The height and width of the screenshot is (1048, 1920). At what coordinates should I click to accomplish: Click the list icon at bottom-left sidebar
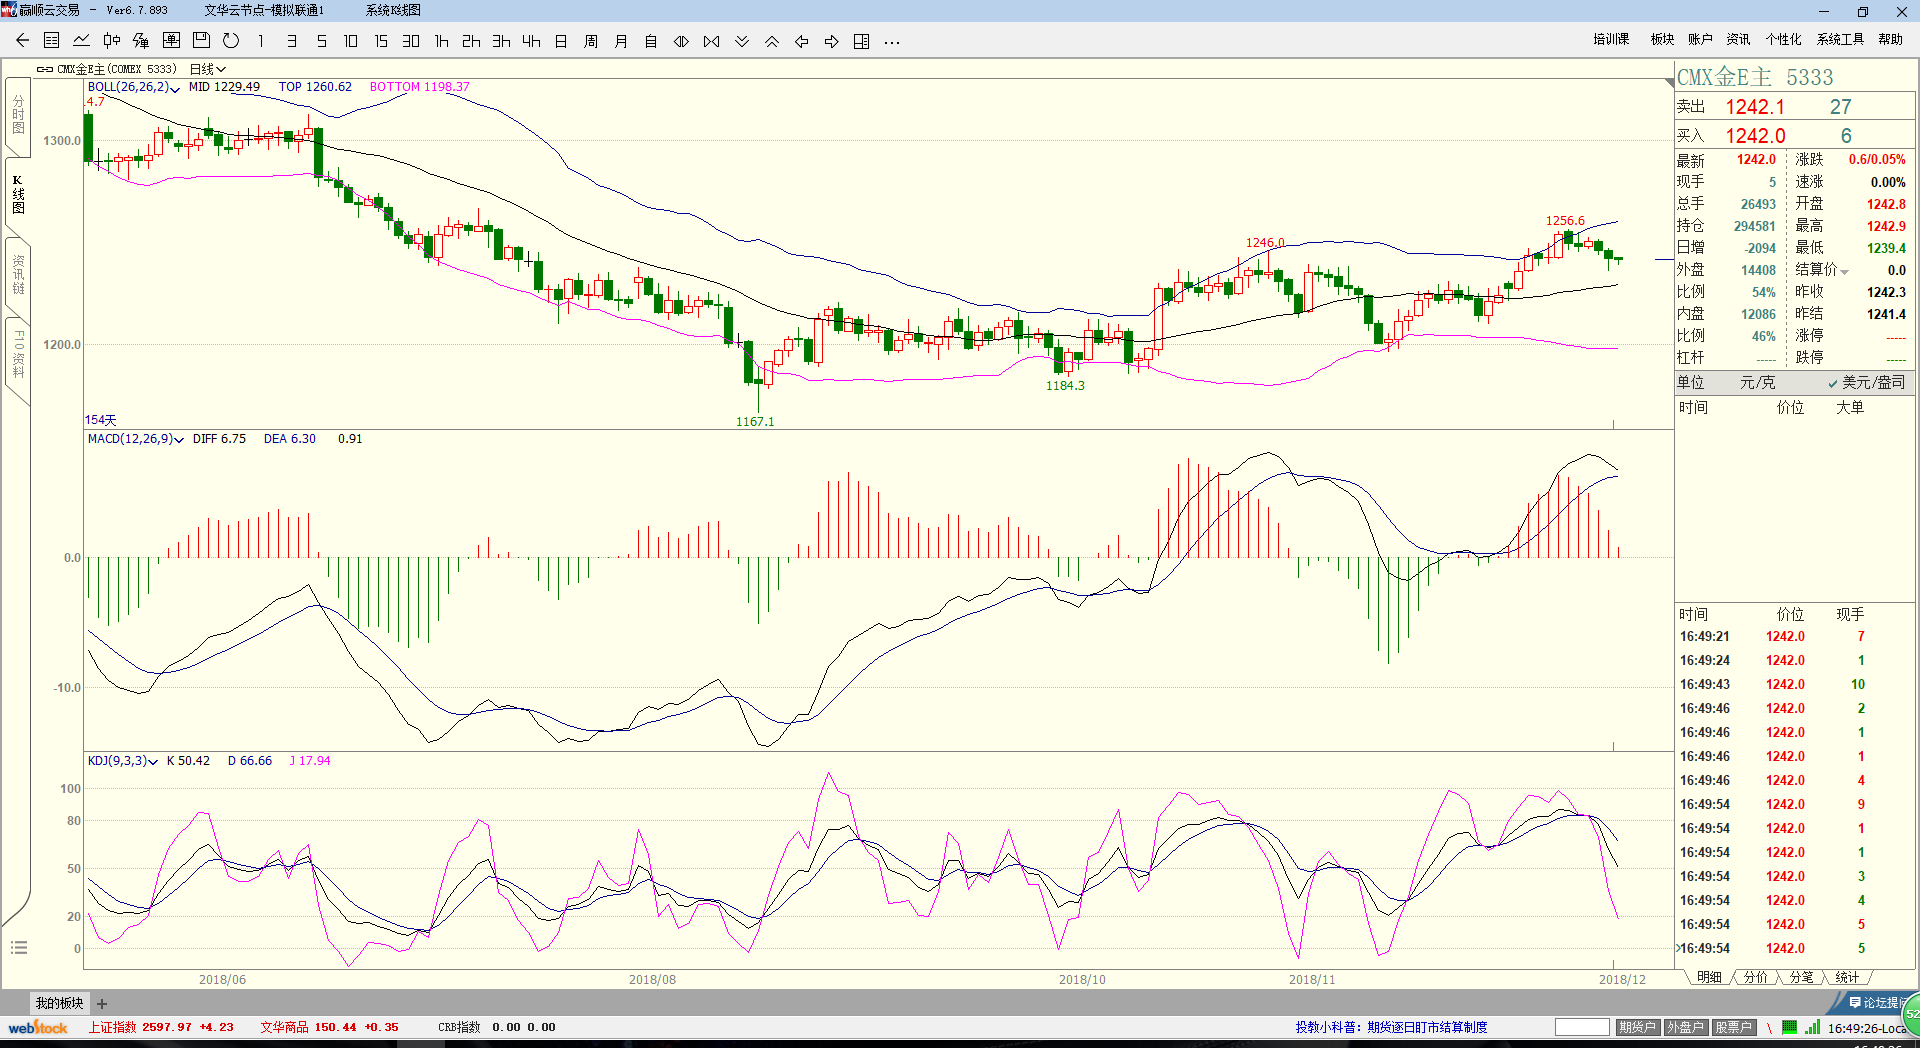tap(19, 948)
